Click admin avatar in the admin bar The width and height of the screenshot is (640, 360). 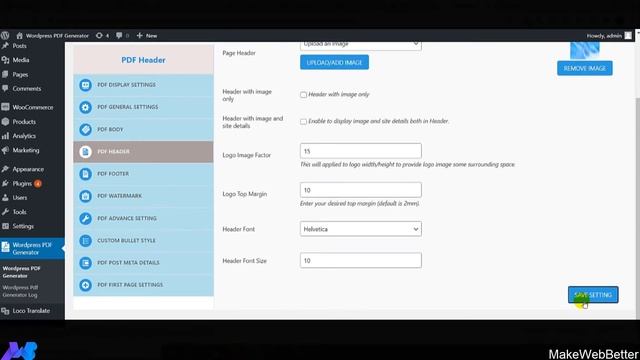coord(628,36)
